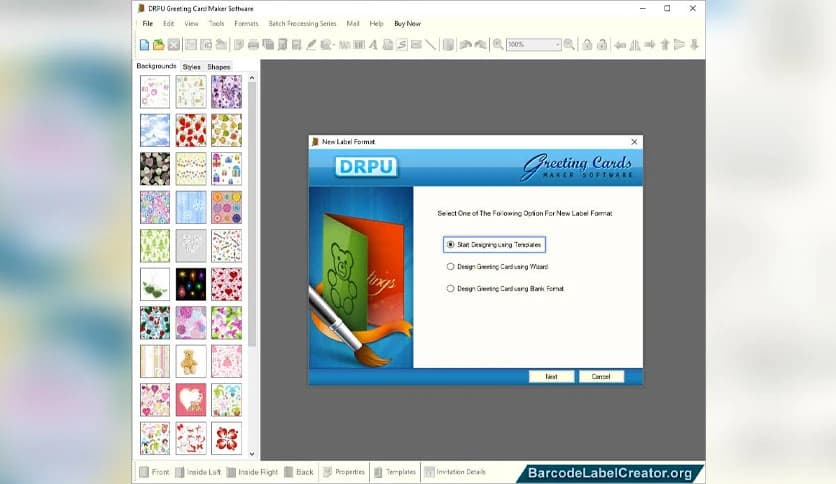Open the File menu
Image resolution: width=836 pixels, height=484 pixels.
pyautogui.click(x=148, y=23)
